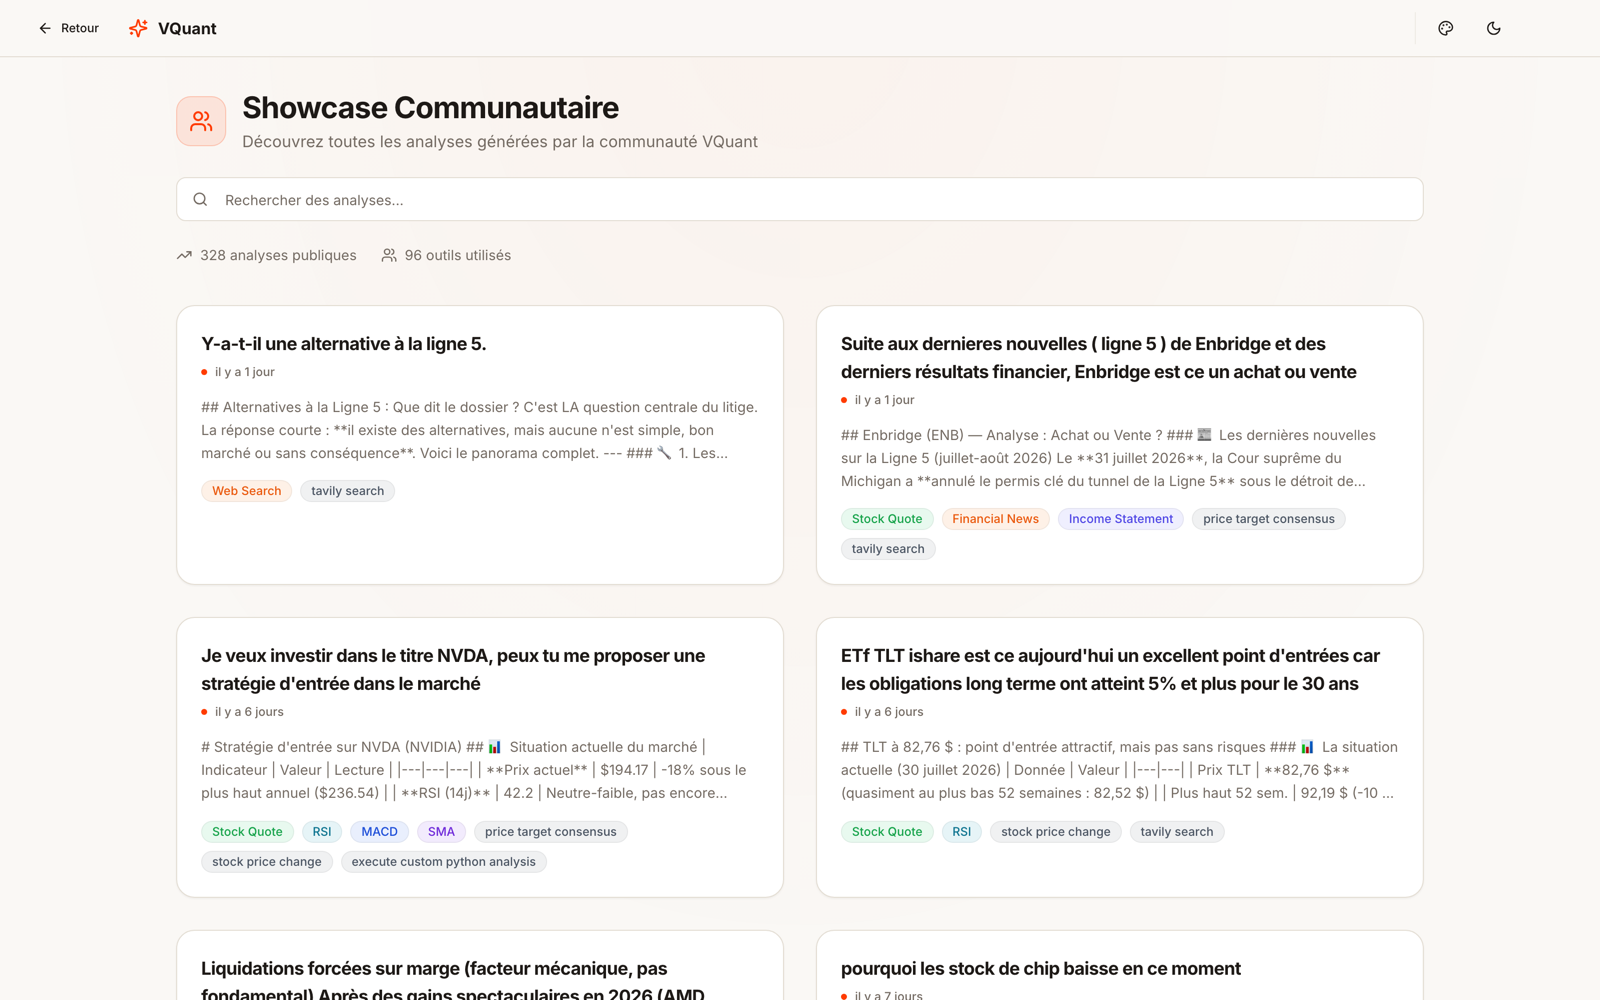The image size is (1600, 1000).
Task: Open the NVDA stratégie d'entrée analysis title
Action: click(453, 670)
